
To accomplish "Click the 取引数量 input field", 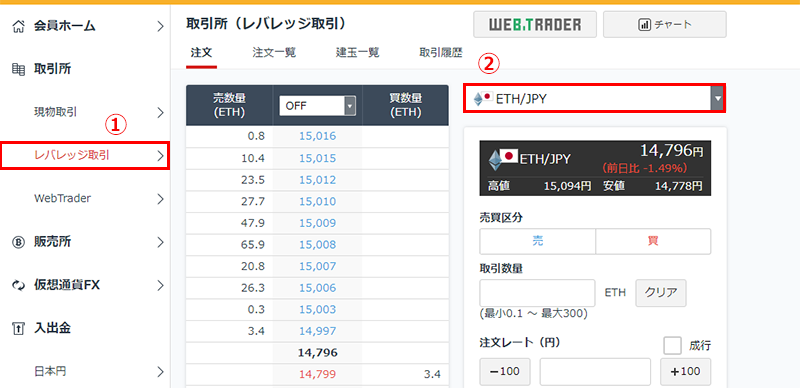I will (538, 293).
